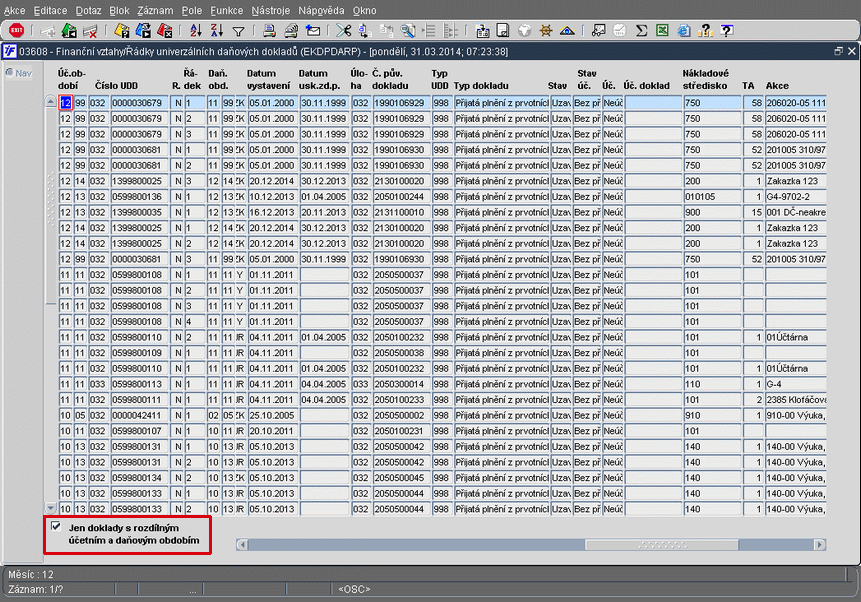
Task: Click the Sigma sum icon
Action: pos(641,30)
